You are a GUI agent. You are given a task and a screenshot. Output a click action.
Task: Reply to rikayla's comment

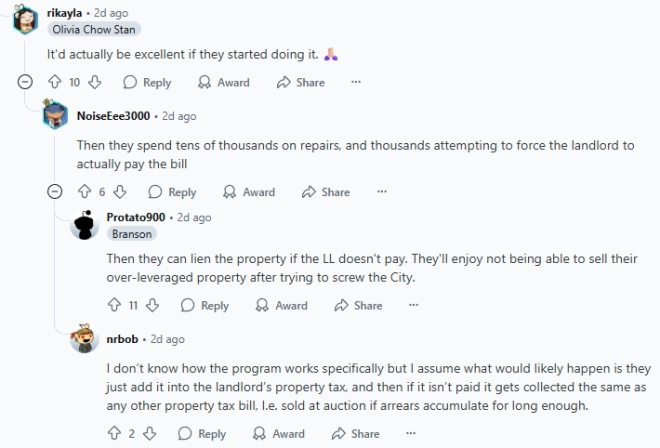(x=147, y=82)
